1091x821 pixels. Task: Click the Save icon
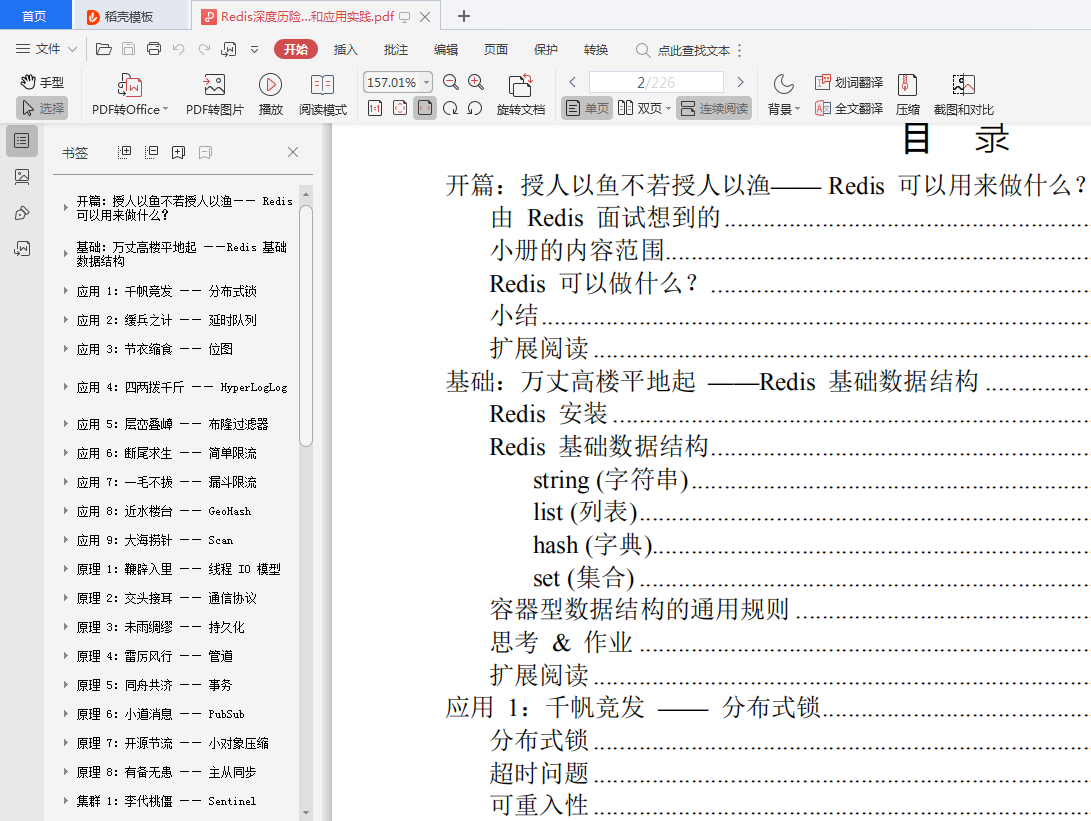[129, 49]
